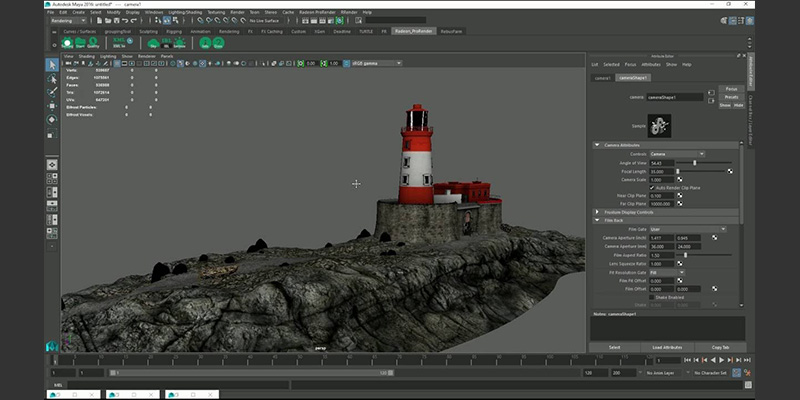Click the Undo arrow icon

click(x=126, y=20)
